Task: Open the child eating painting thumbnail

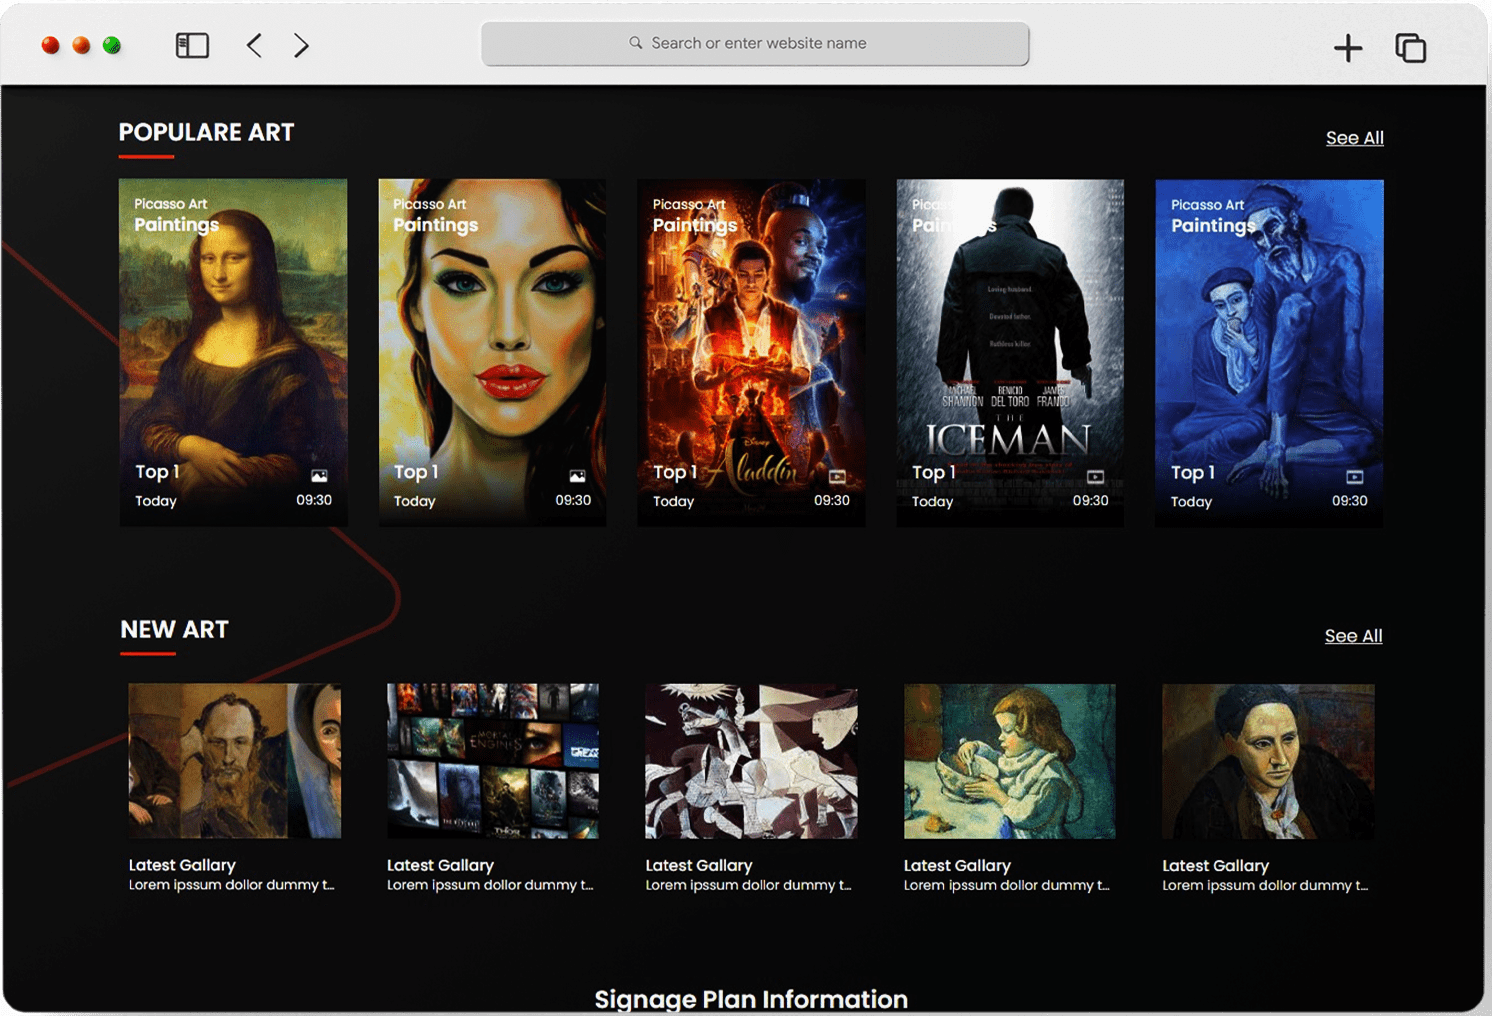Action: [1009, 761]
